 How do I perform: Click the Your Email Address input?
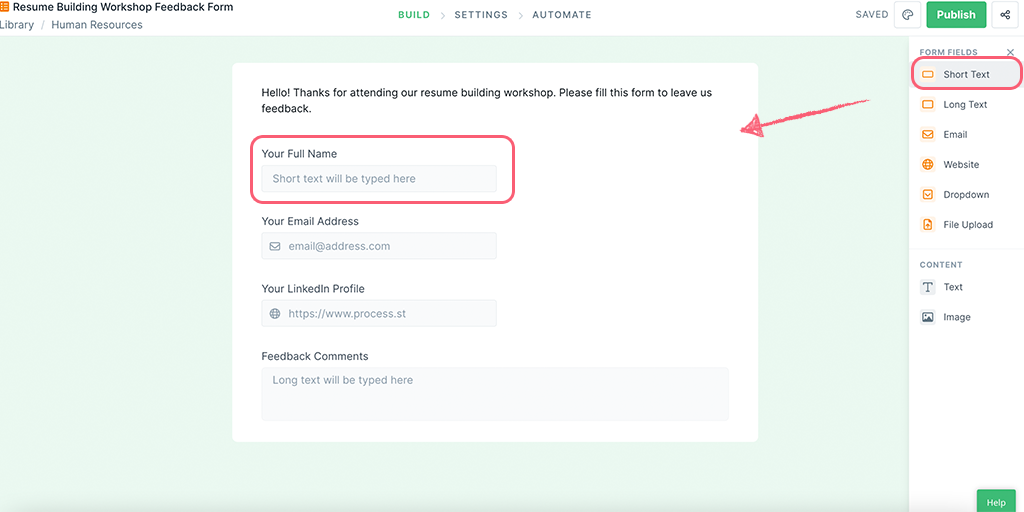click(379, 246)
